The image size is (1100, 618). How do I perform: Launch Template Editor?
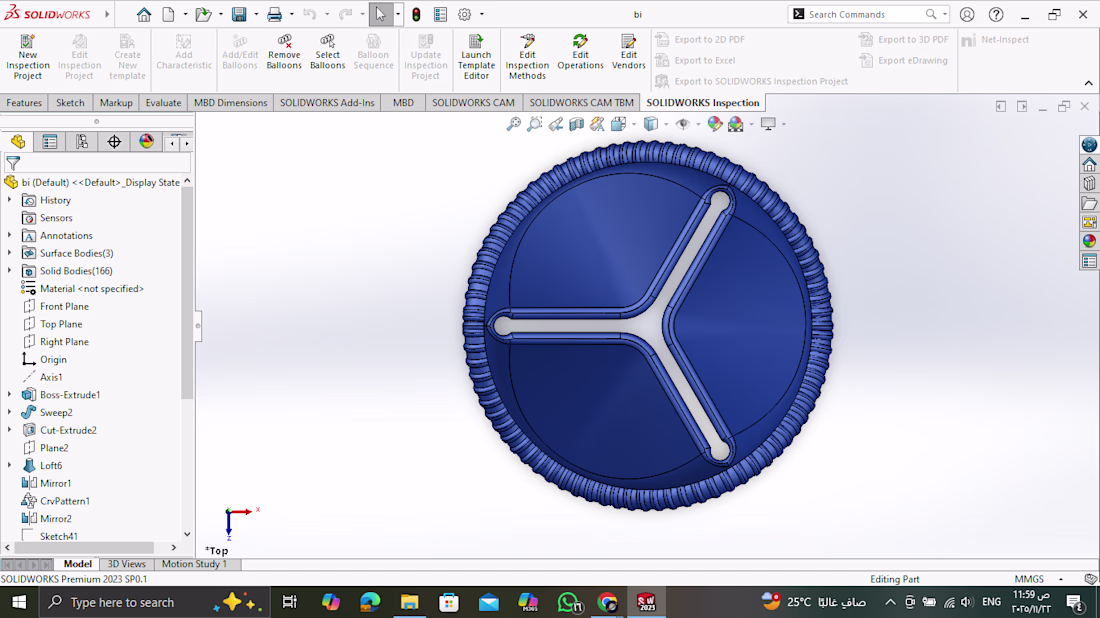[476, 57]
